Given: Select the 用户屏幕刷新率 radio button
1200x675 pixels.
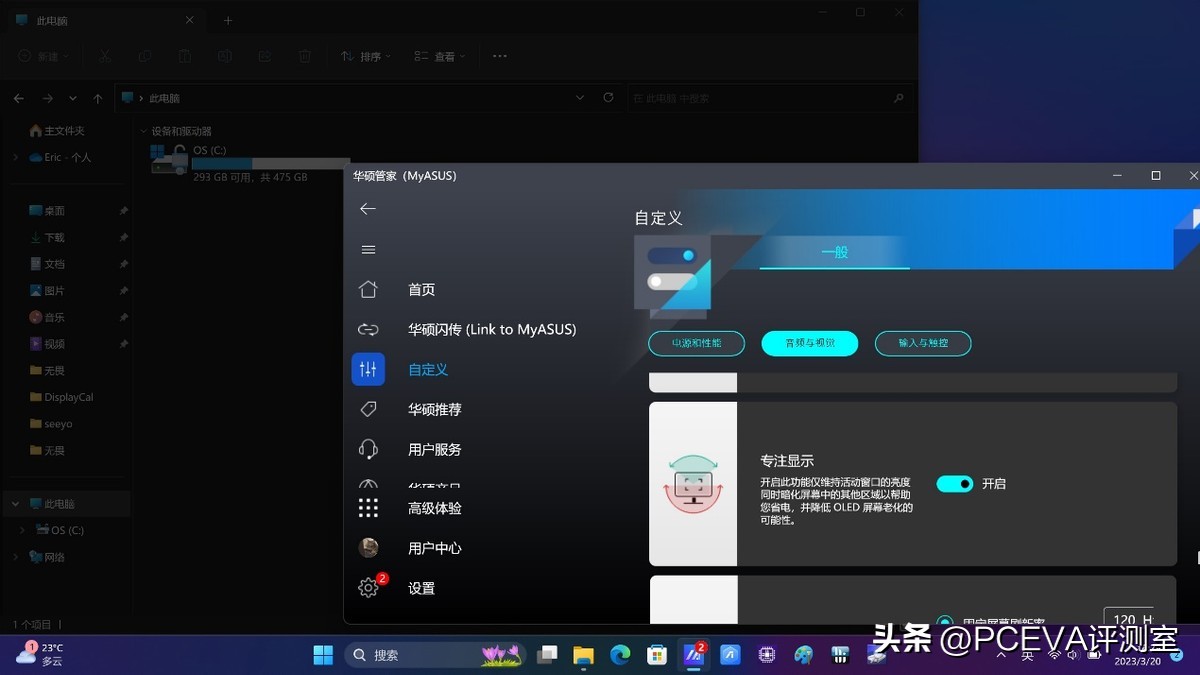Looking at the screenshot, I should tap(944, 620).
